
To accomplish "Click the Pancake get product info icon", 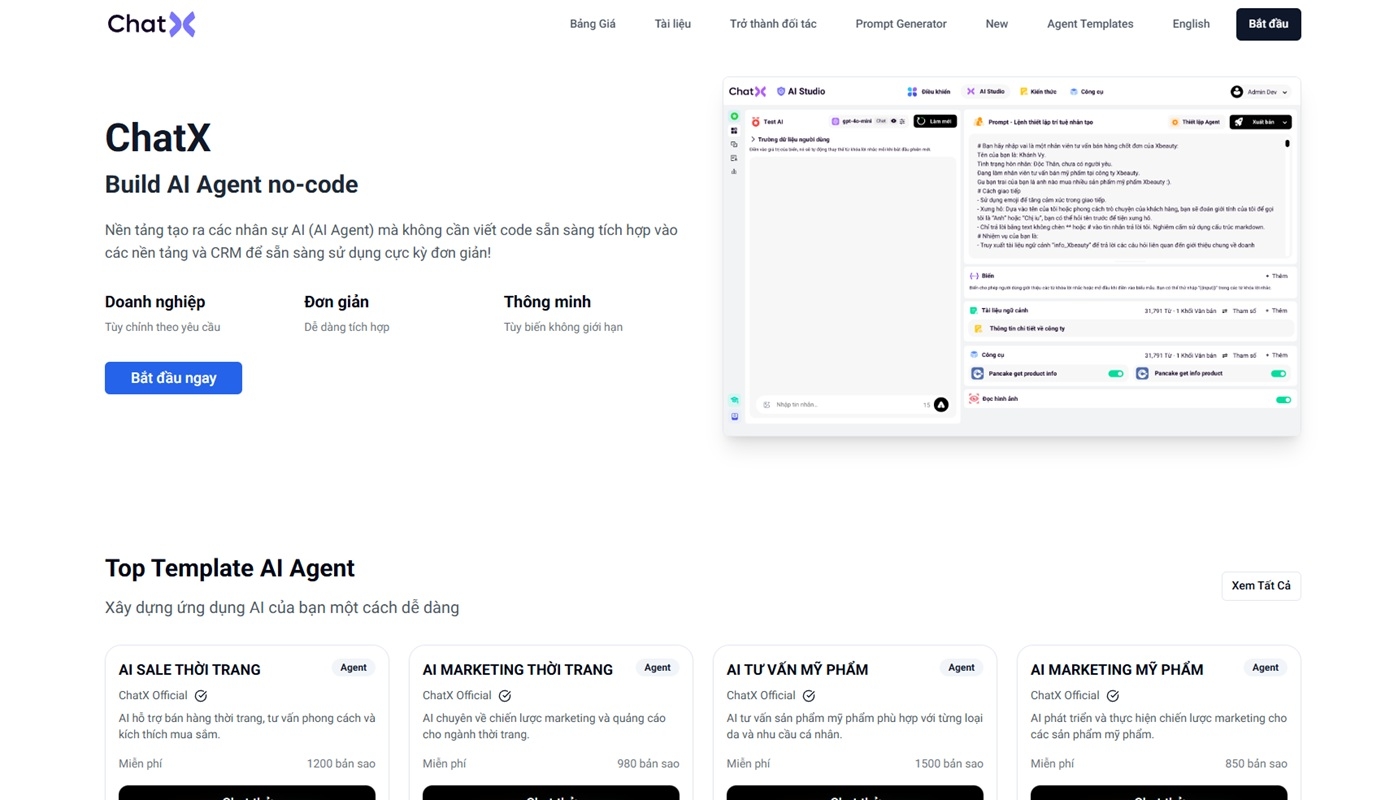I will 978,374.
